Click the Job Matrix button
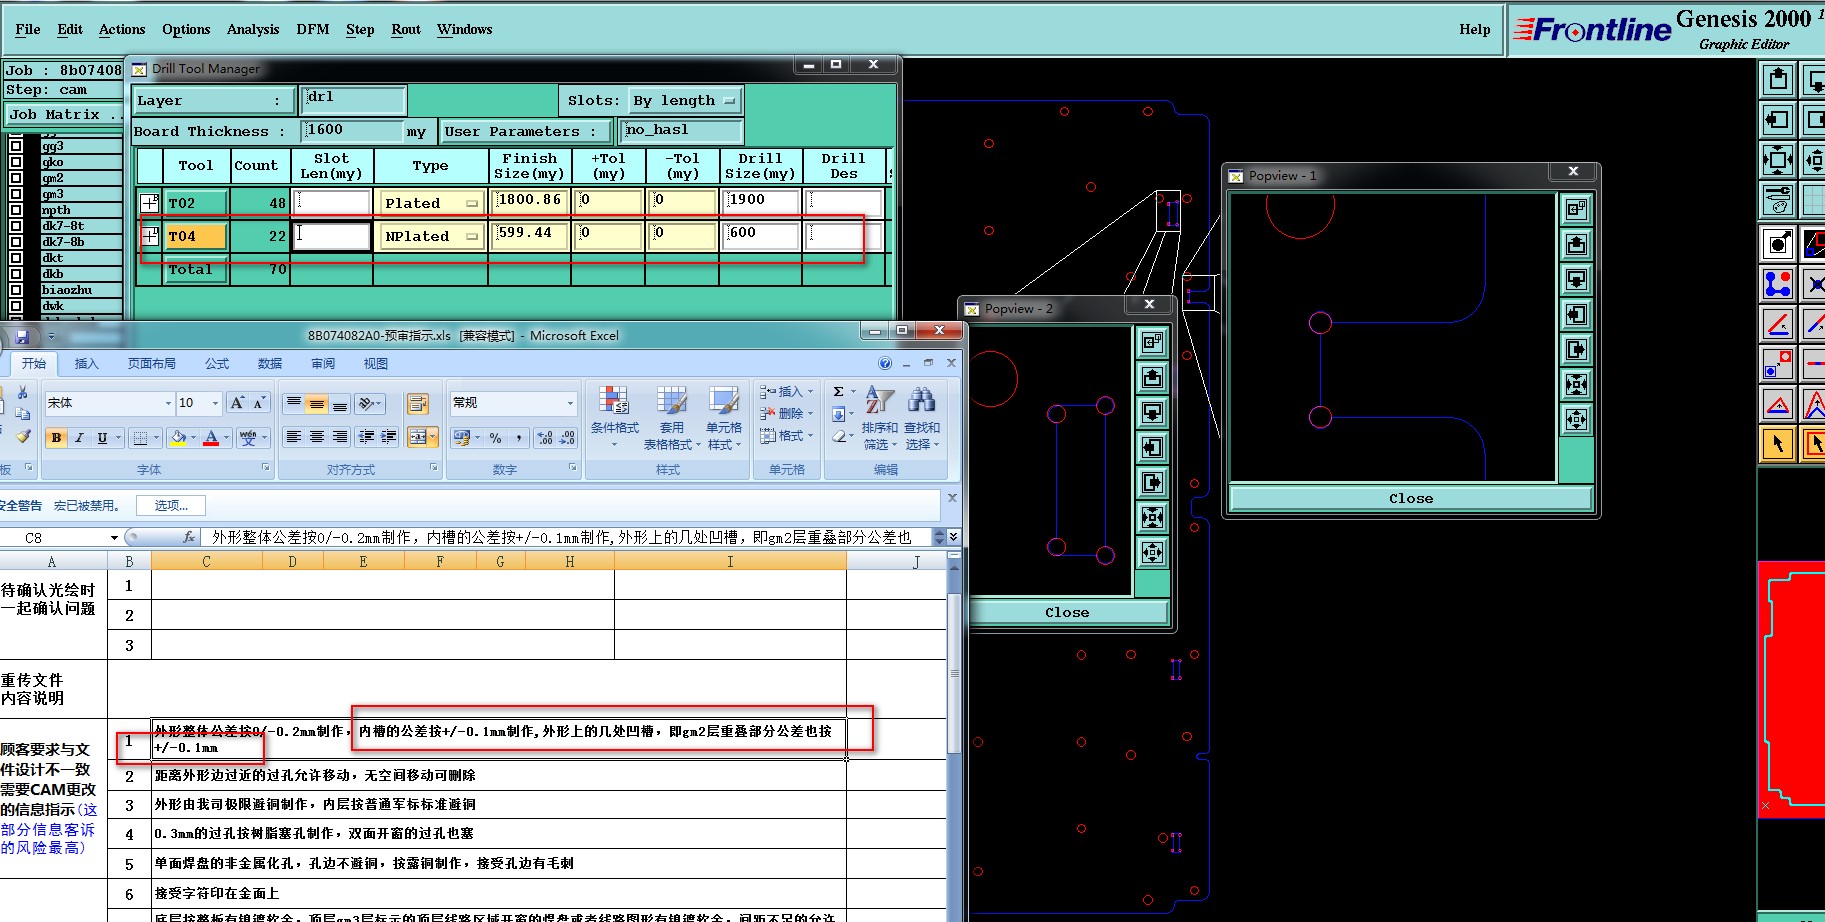 (x=64, y=115)
